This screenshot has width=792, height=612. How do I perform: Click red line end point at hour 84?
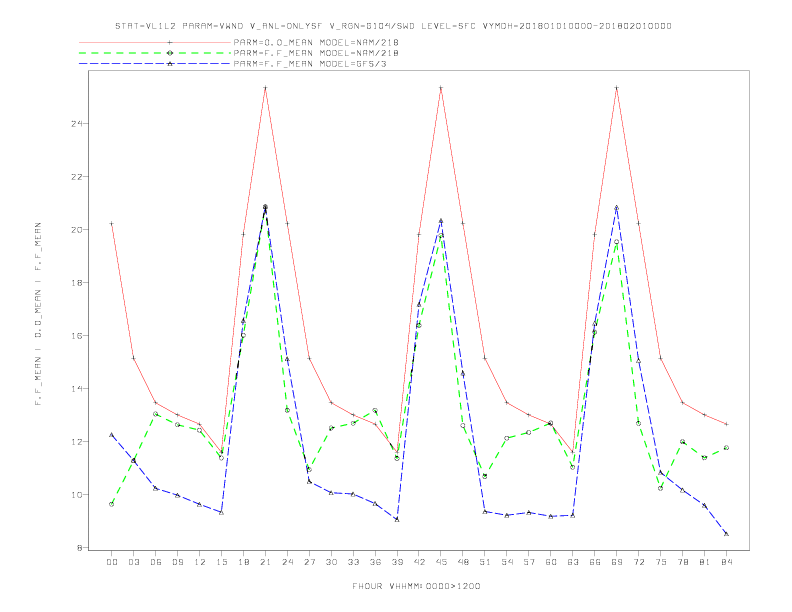(x=726, y=424)
